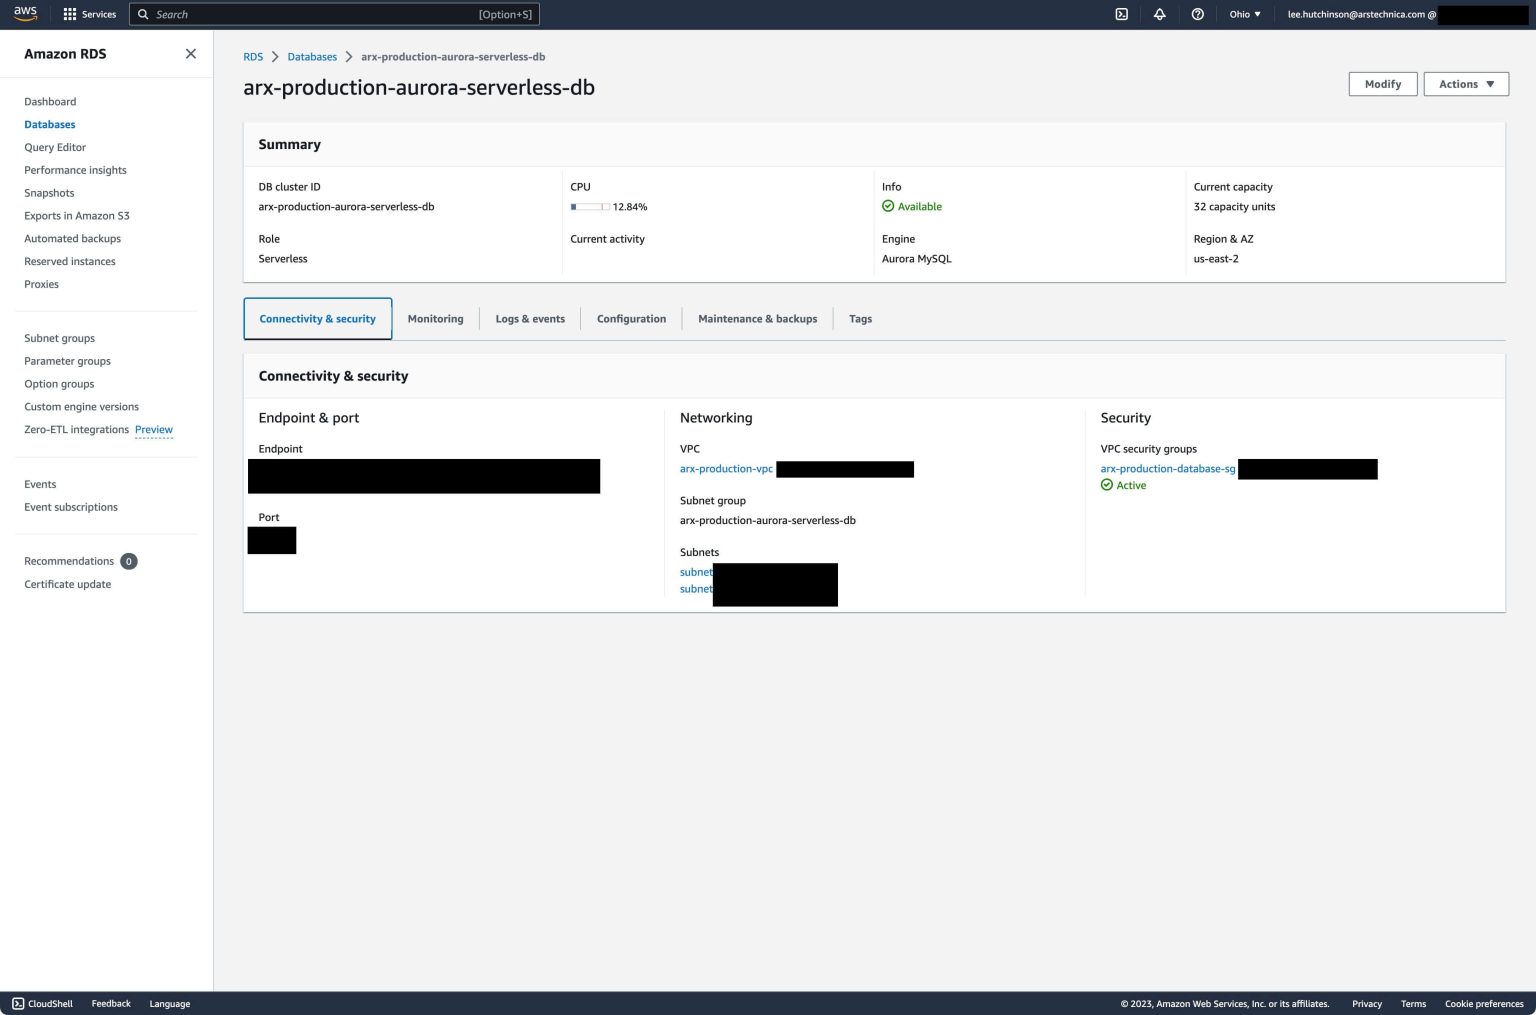
Task: Click the Zero-ETL Preview link
Action: coord(154,430)
